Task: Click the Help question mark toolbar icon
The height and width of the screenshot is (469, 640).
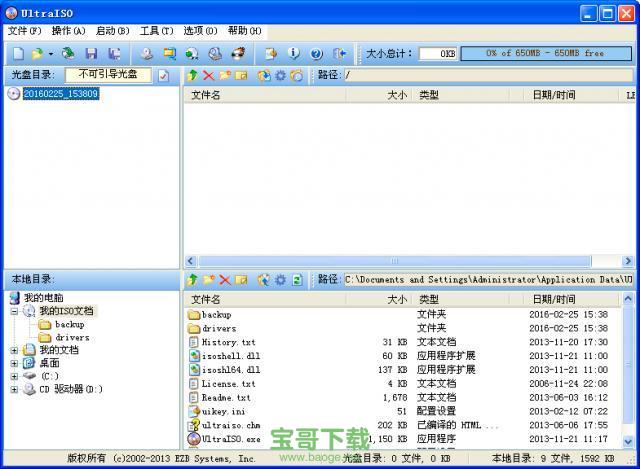Action: pos(316,53)
